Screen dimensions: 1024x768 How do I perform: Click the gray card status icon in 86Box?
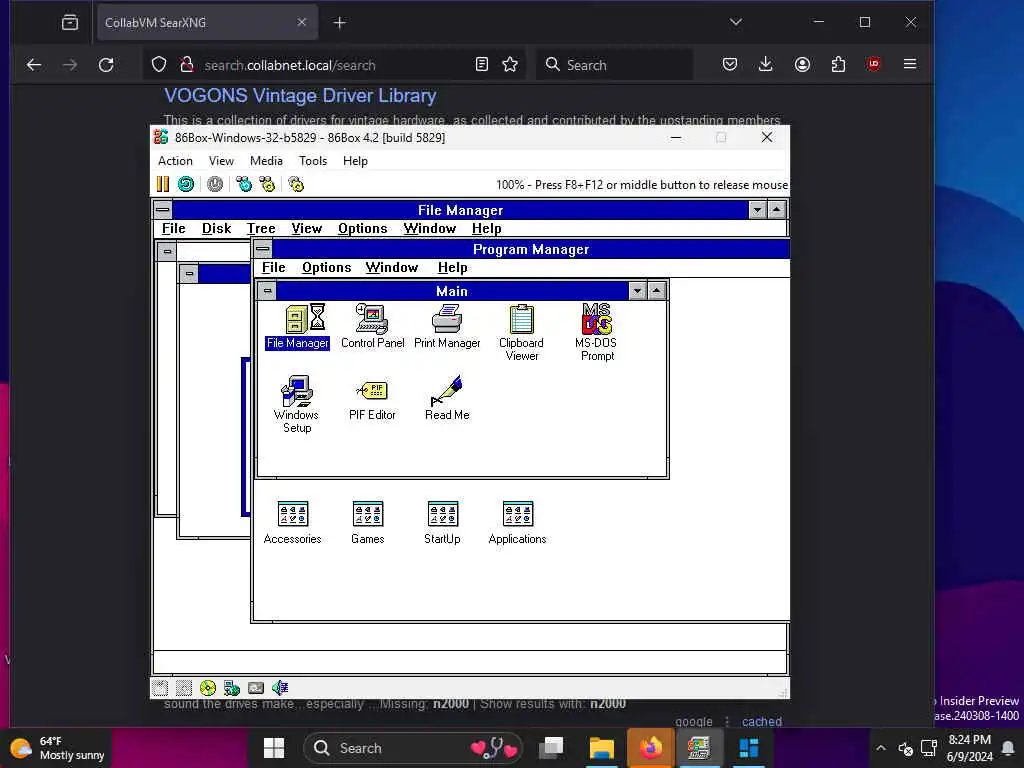point(256,688)
